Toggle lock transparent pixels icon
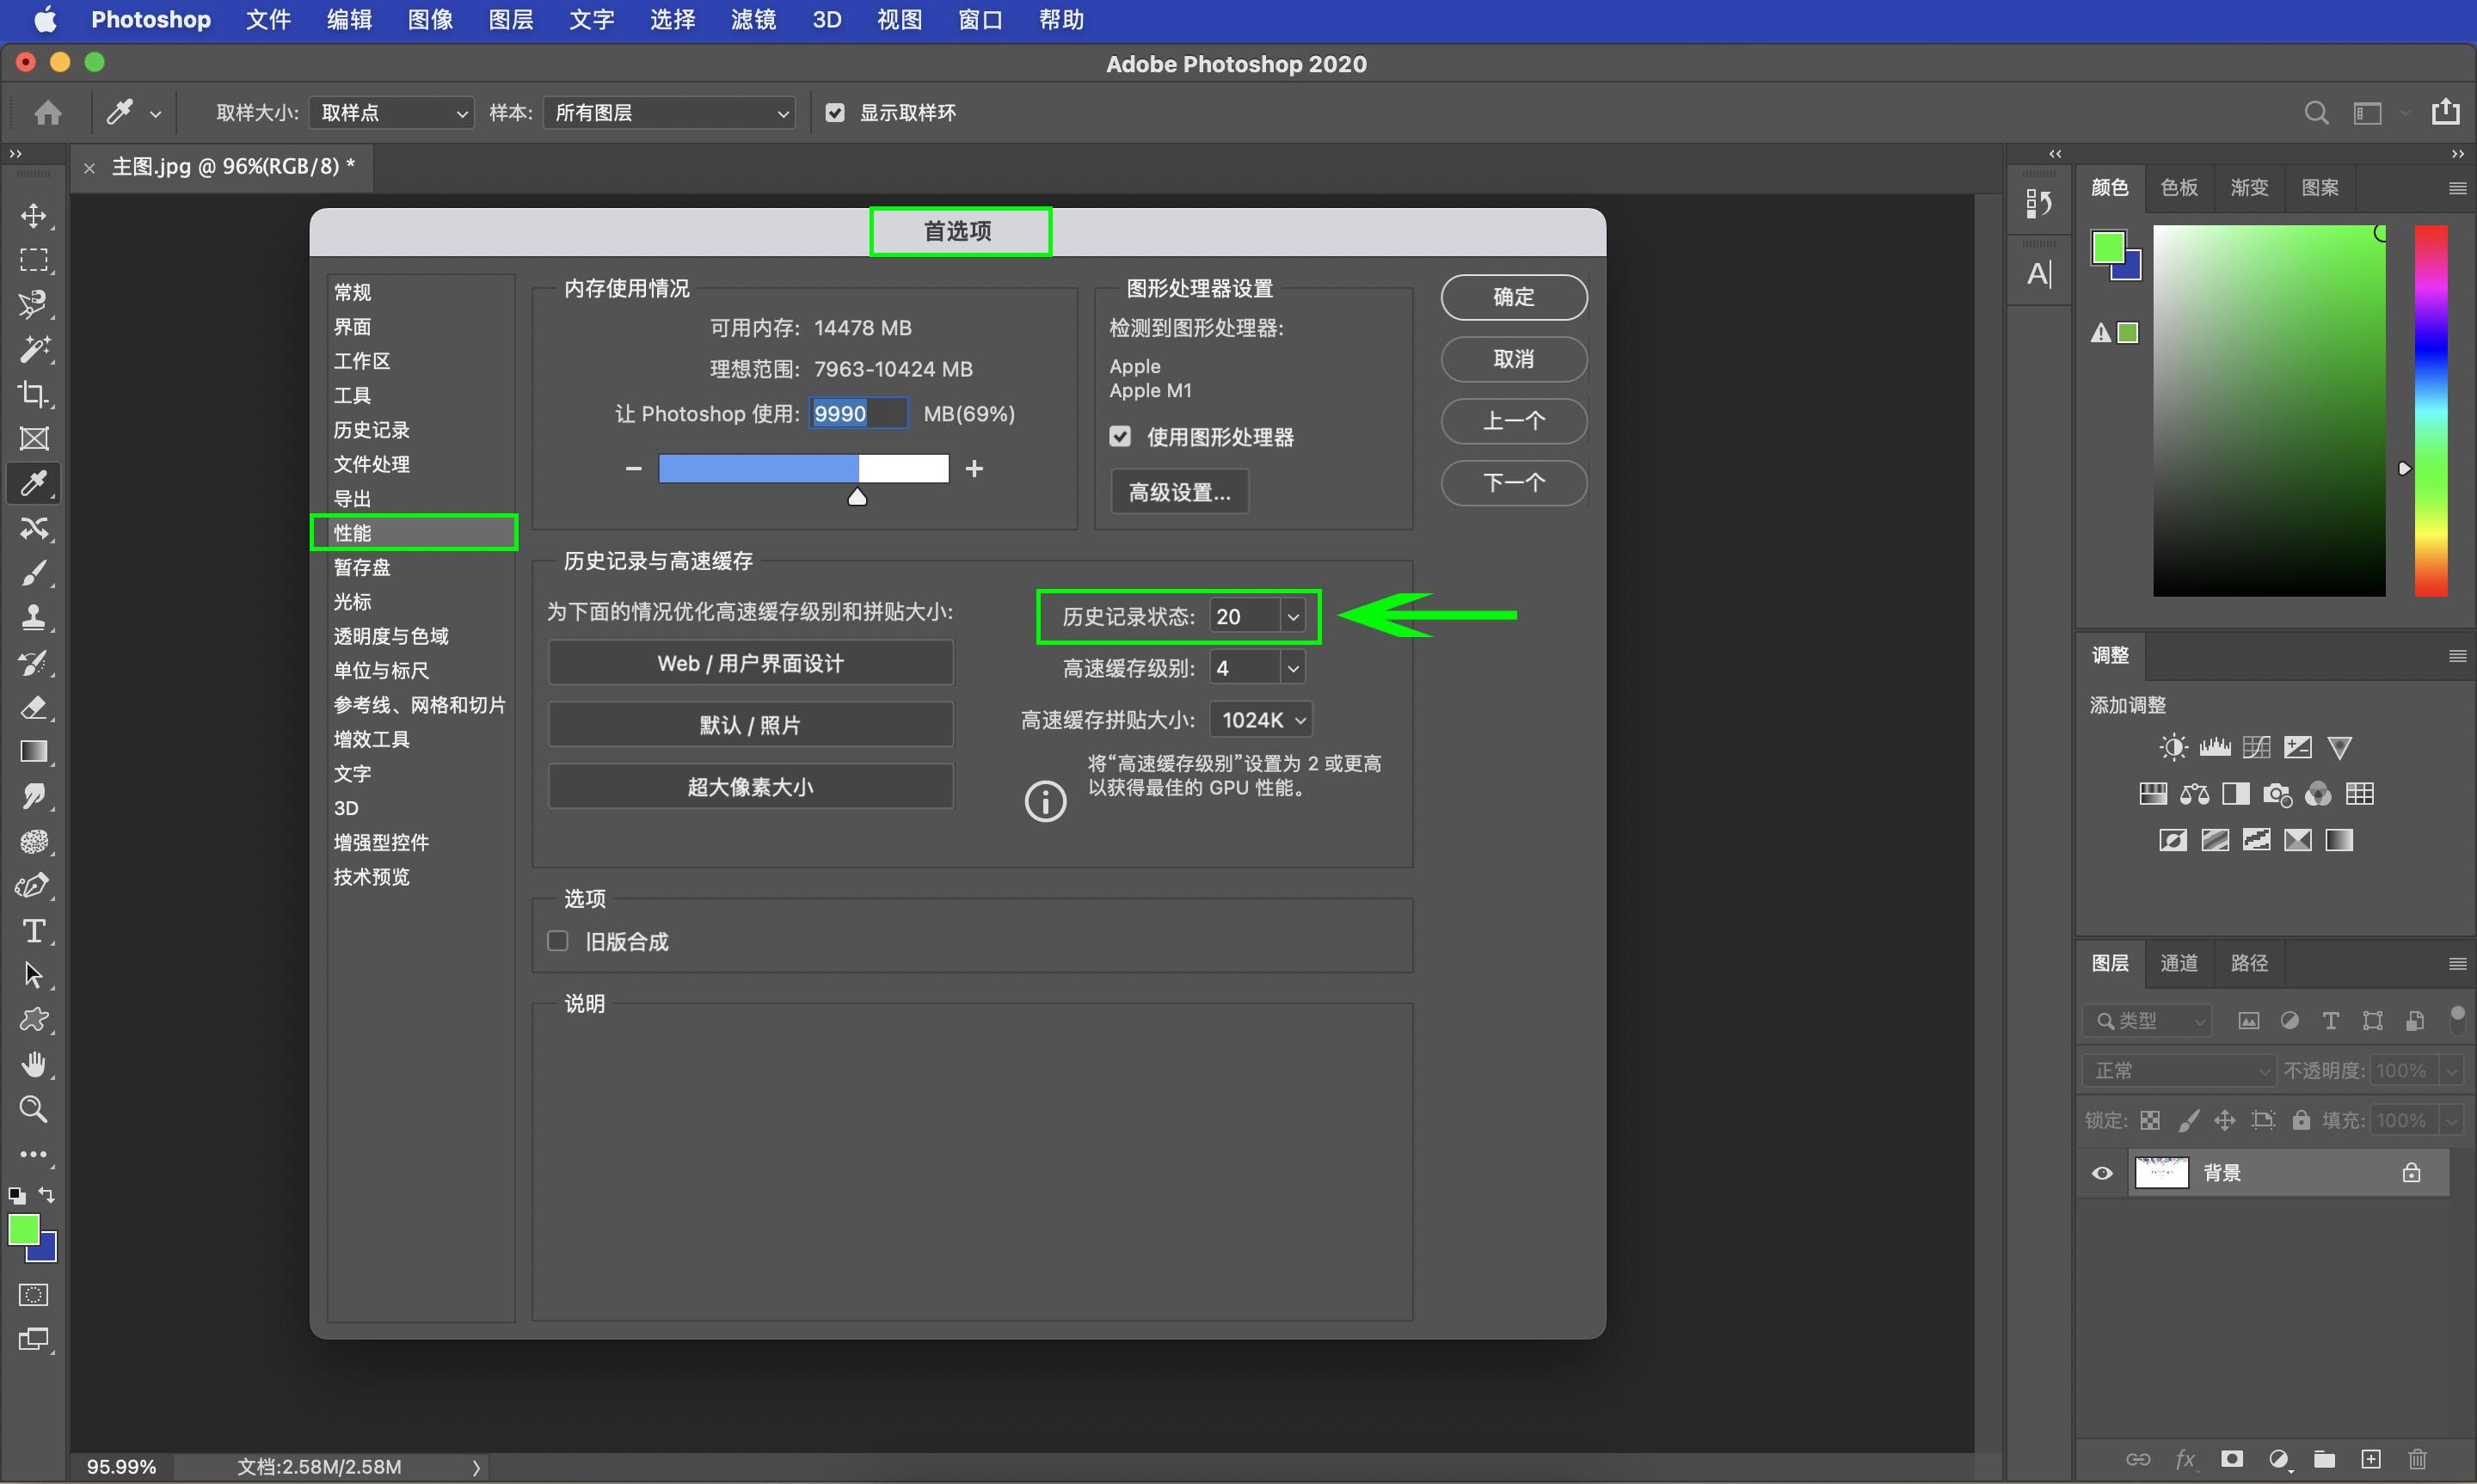2477x1484 pixels. 2150,1120
